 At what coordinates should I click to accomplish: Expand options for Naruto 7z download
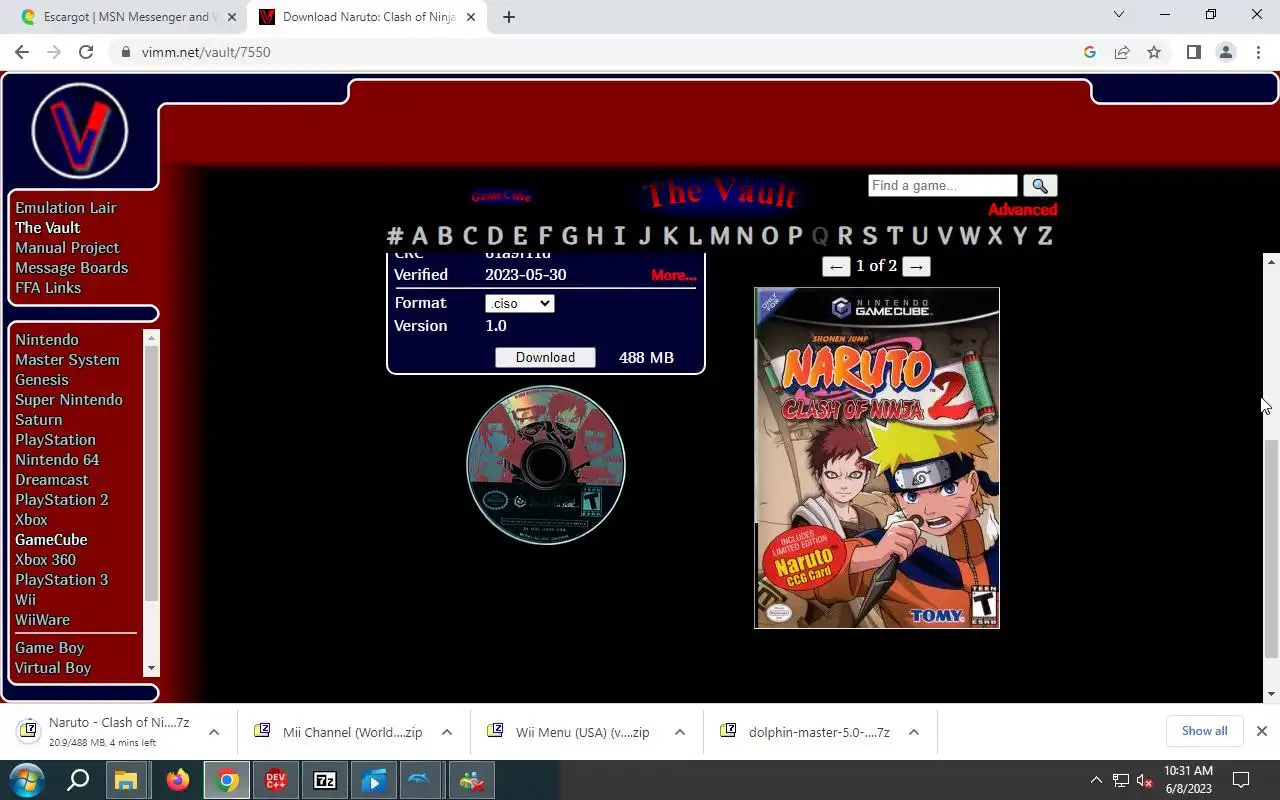point(214,732)
